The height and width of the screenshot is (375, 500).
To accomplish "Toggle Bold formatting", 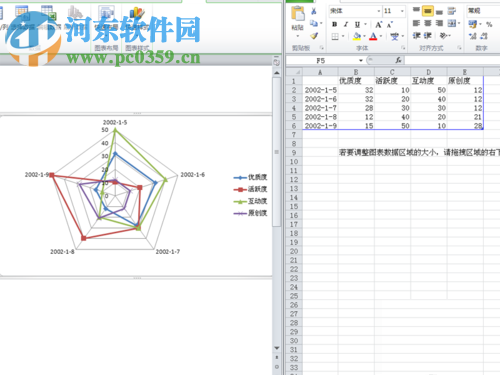I will (x=335, y=24).
